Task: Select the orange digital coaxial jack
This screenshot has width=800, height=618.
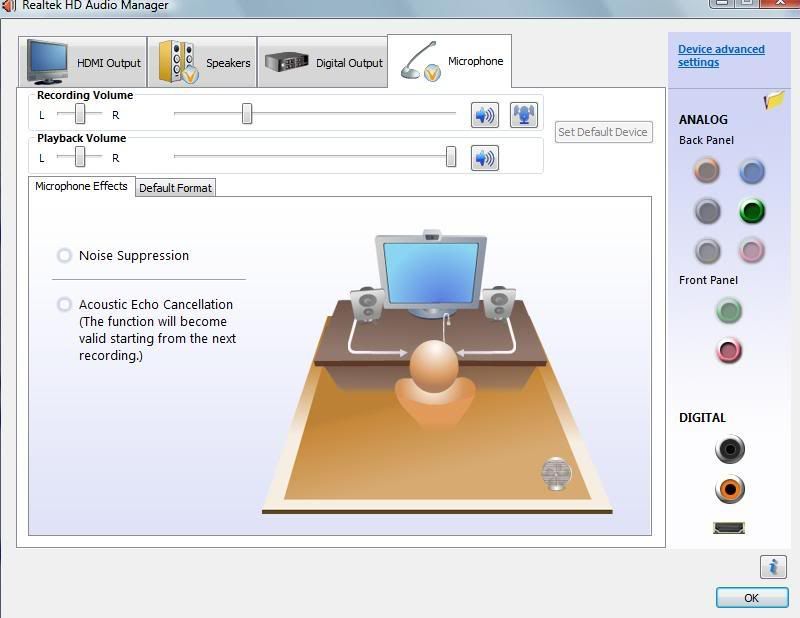Action: point(729,489)
